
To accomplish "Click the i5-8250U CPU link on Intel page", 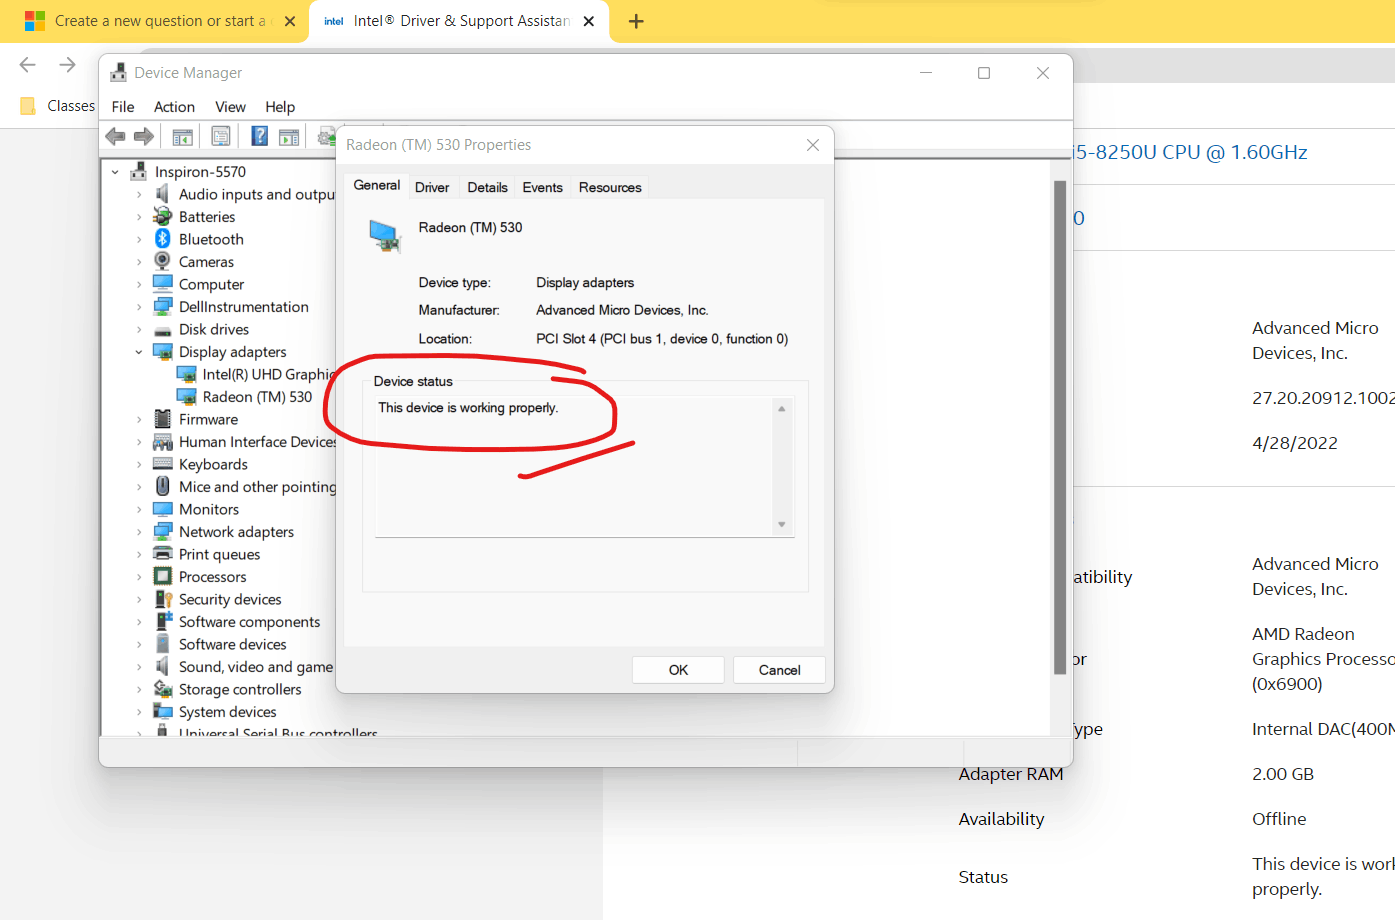I will (x=1190, y=152).
